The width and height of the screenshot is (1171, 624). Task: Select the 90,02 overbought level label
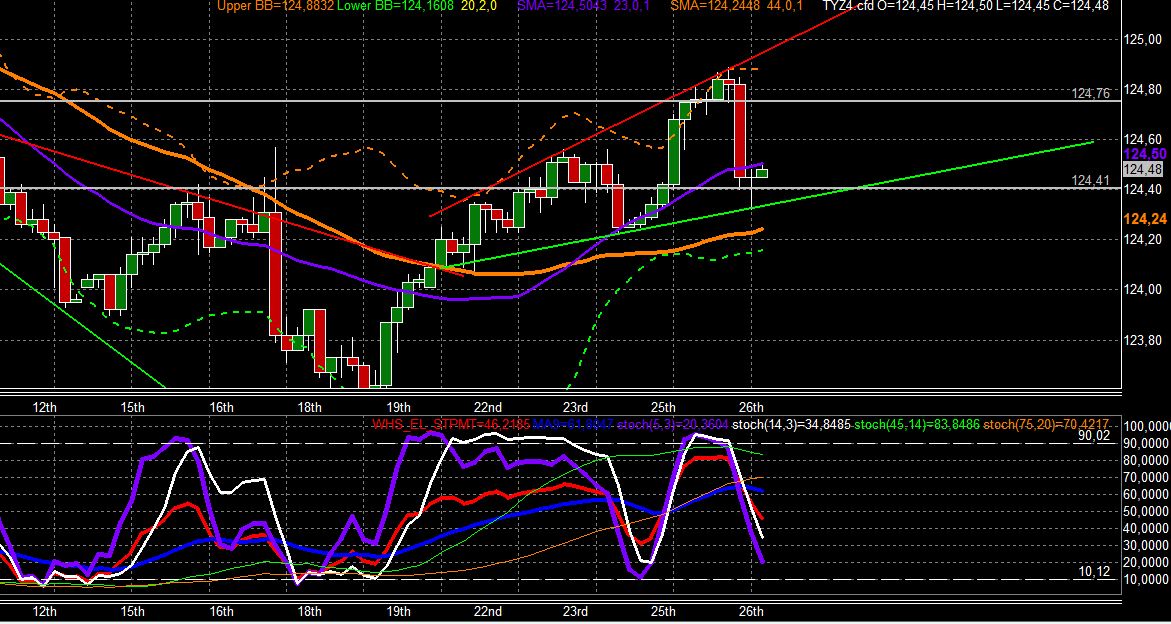tap(1093, 435)
